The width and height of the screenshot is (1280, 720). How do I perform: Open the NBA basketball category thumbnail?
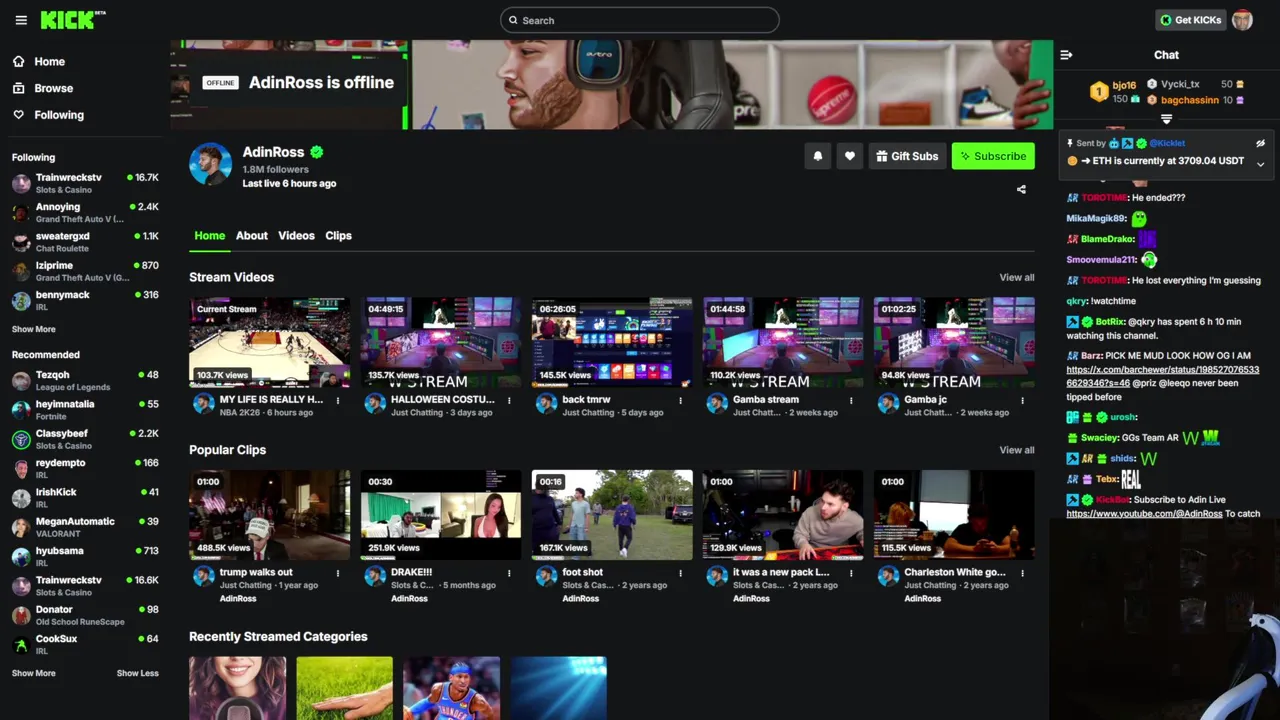451,688
